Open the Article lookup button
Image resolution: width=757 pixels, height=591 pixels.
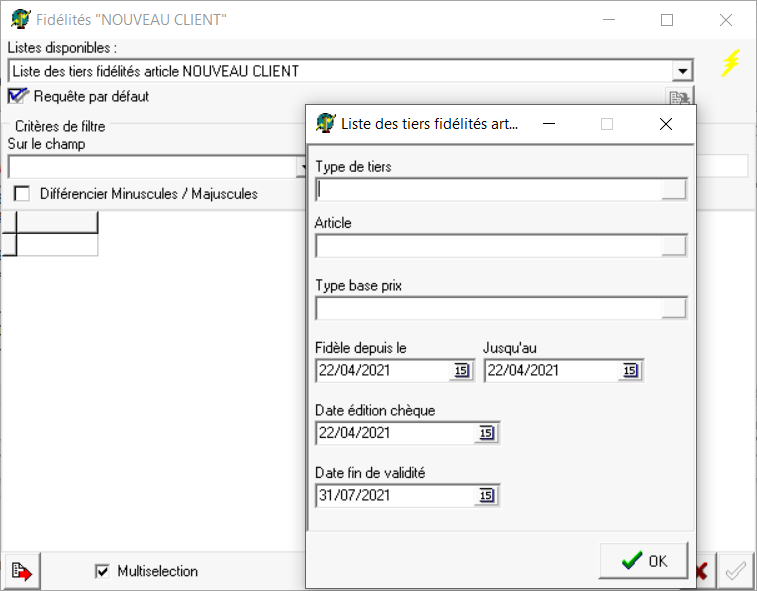(674, 246)
